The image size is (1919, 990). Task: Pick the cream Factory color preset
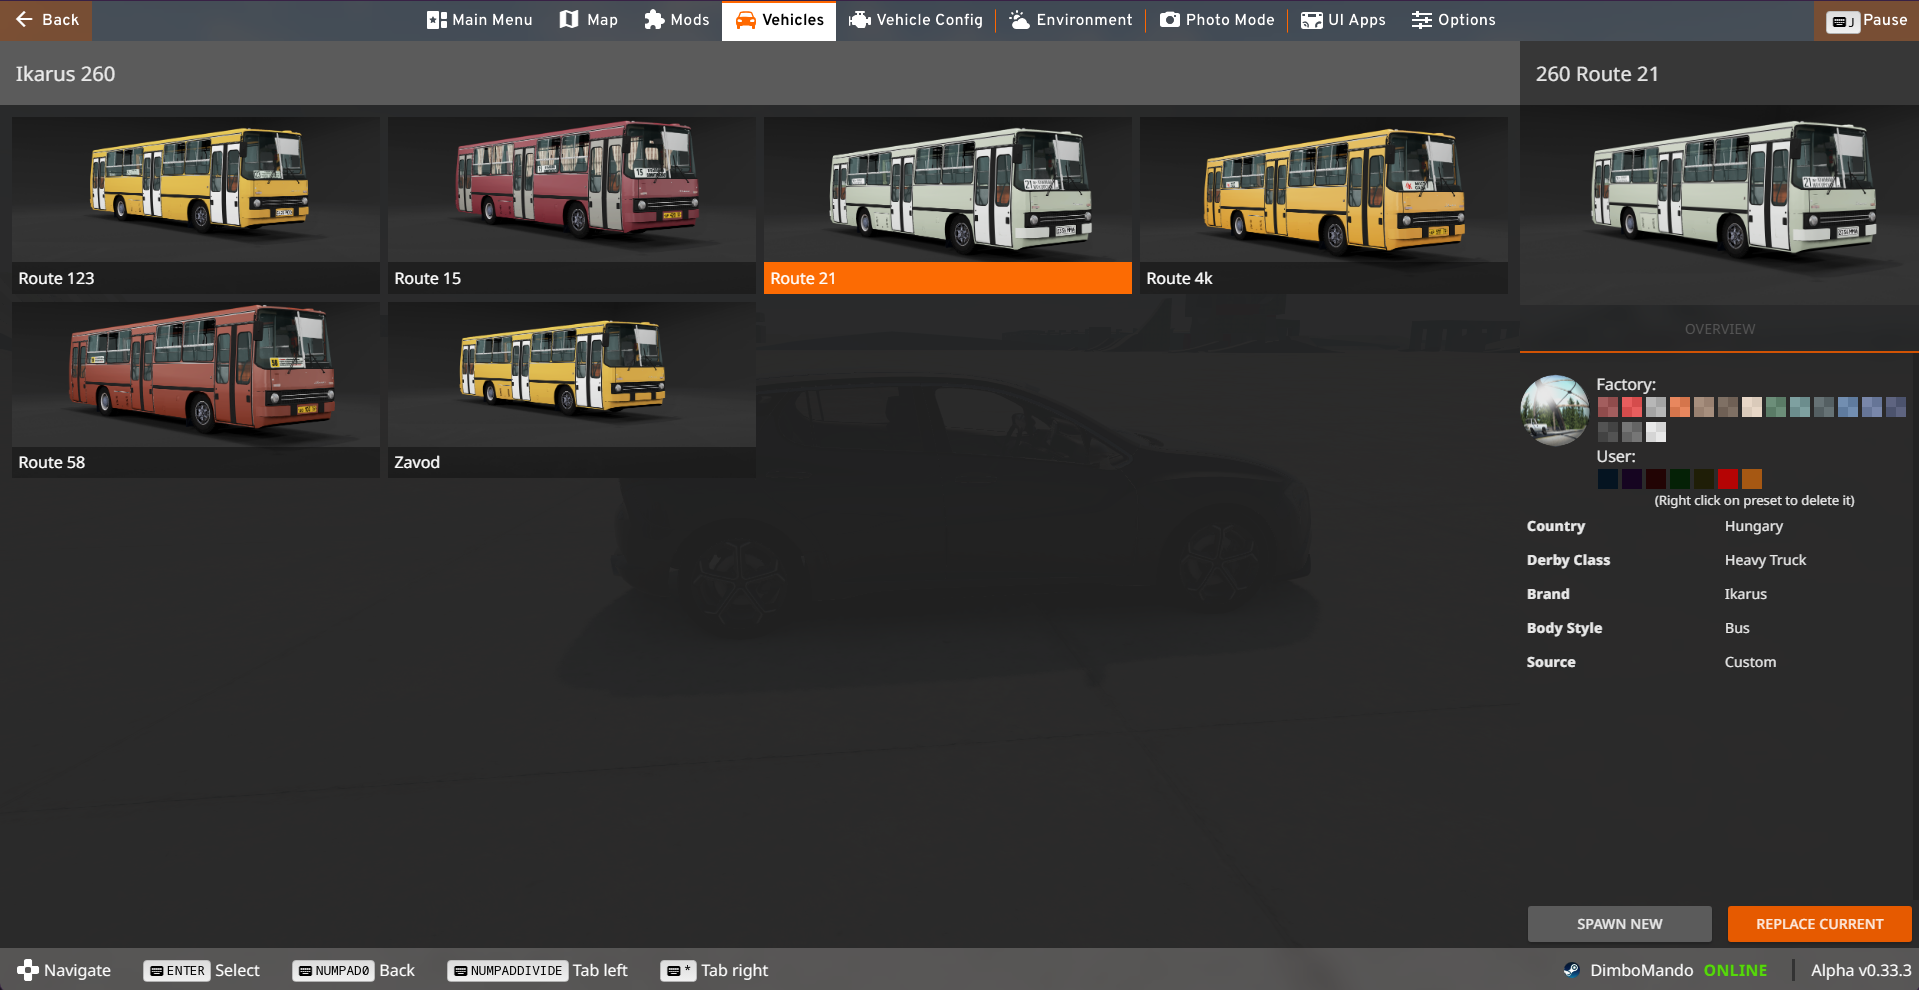[x=1752, y=407]
